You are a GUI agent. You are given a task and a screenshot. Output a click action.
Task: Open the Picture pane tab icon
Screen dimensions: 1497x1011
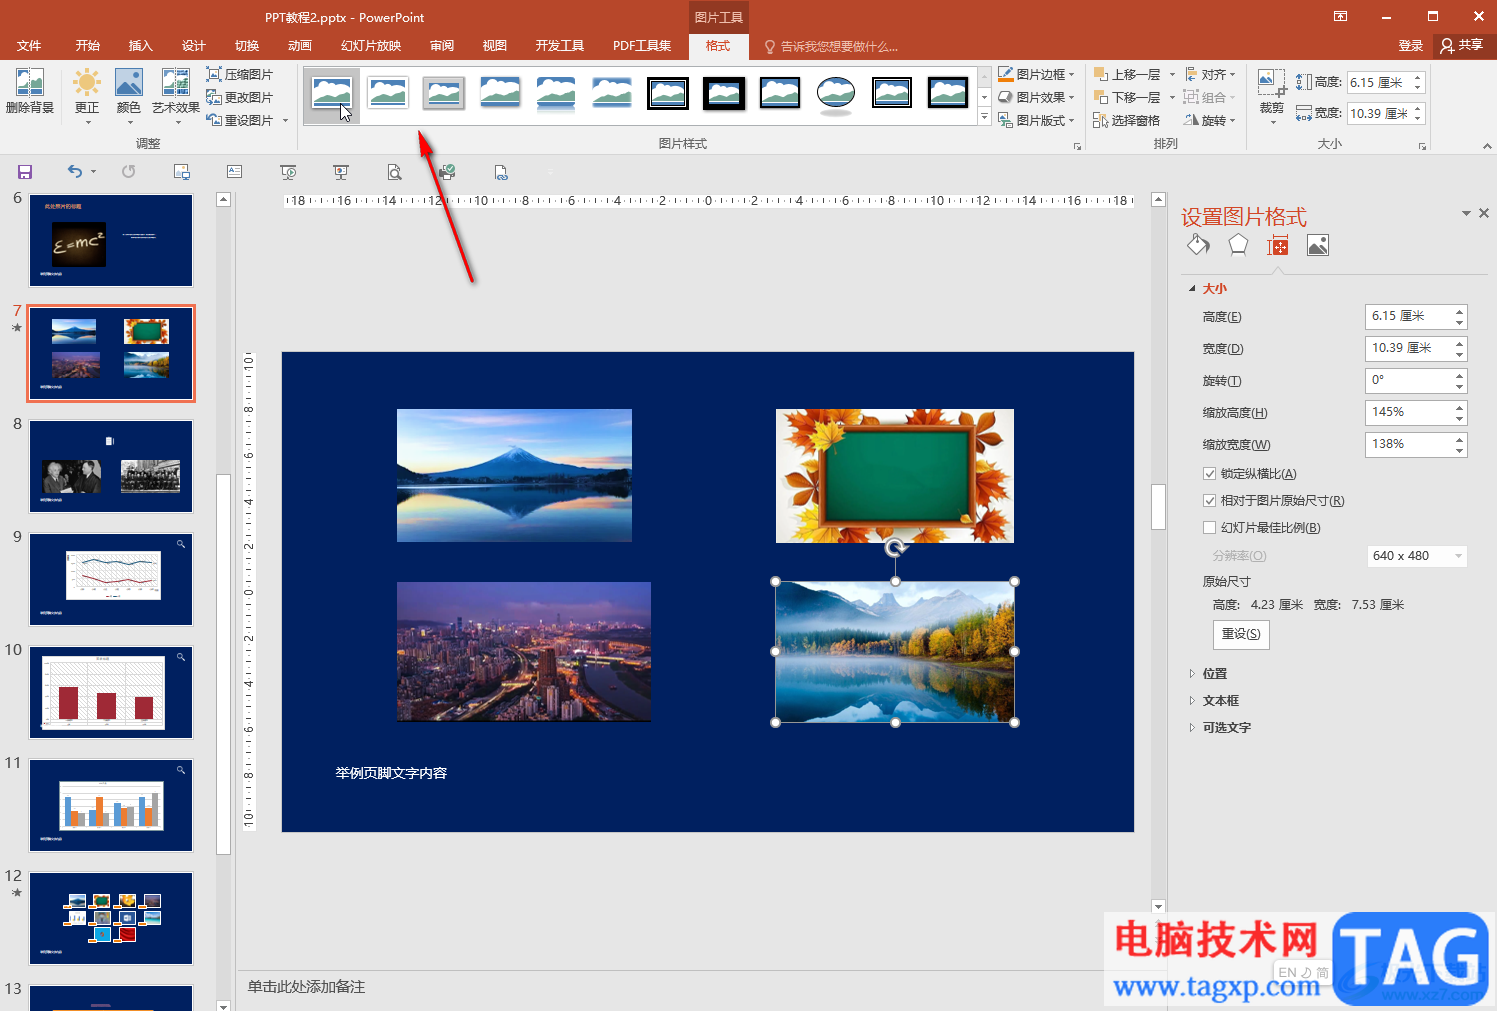pyautogui.click(x=1318, y=245)
